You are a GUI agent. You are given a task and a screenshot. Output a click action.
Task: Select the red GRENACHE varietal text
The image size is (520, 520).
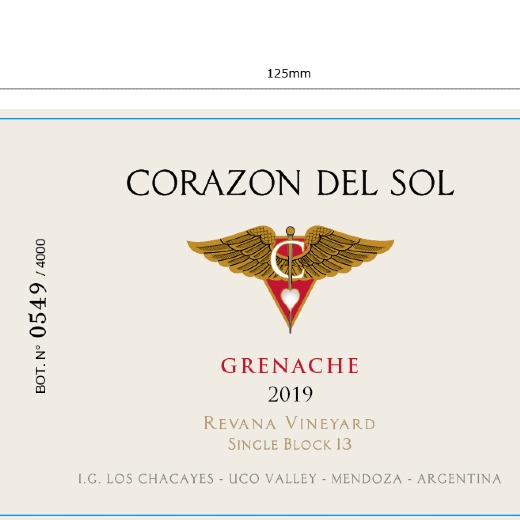pyautogui.click(x=290, y=365)
